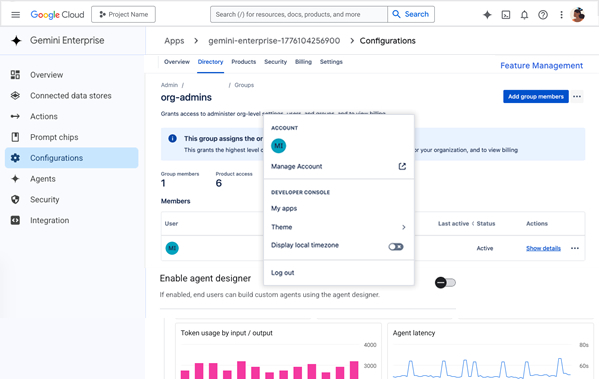Click the MI avatar in account popup
The image size is (599, 379).
[278, 146]
